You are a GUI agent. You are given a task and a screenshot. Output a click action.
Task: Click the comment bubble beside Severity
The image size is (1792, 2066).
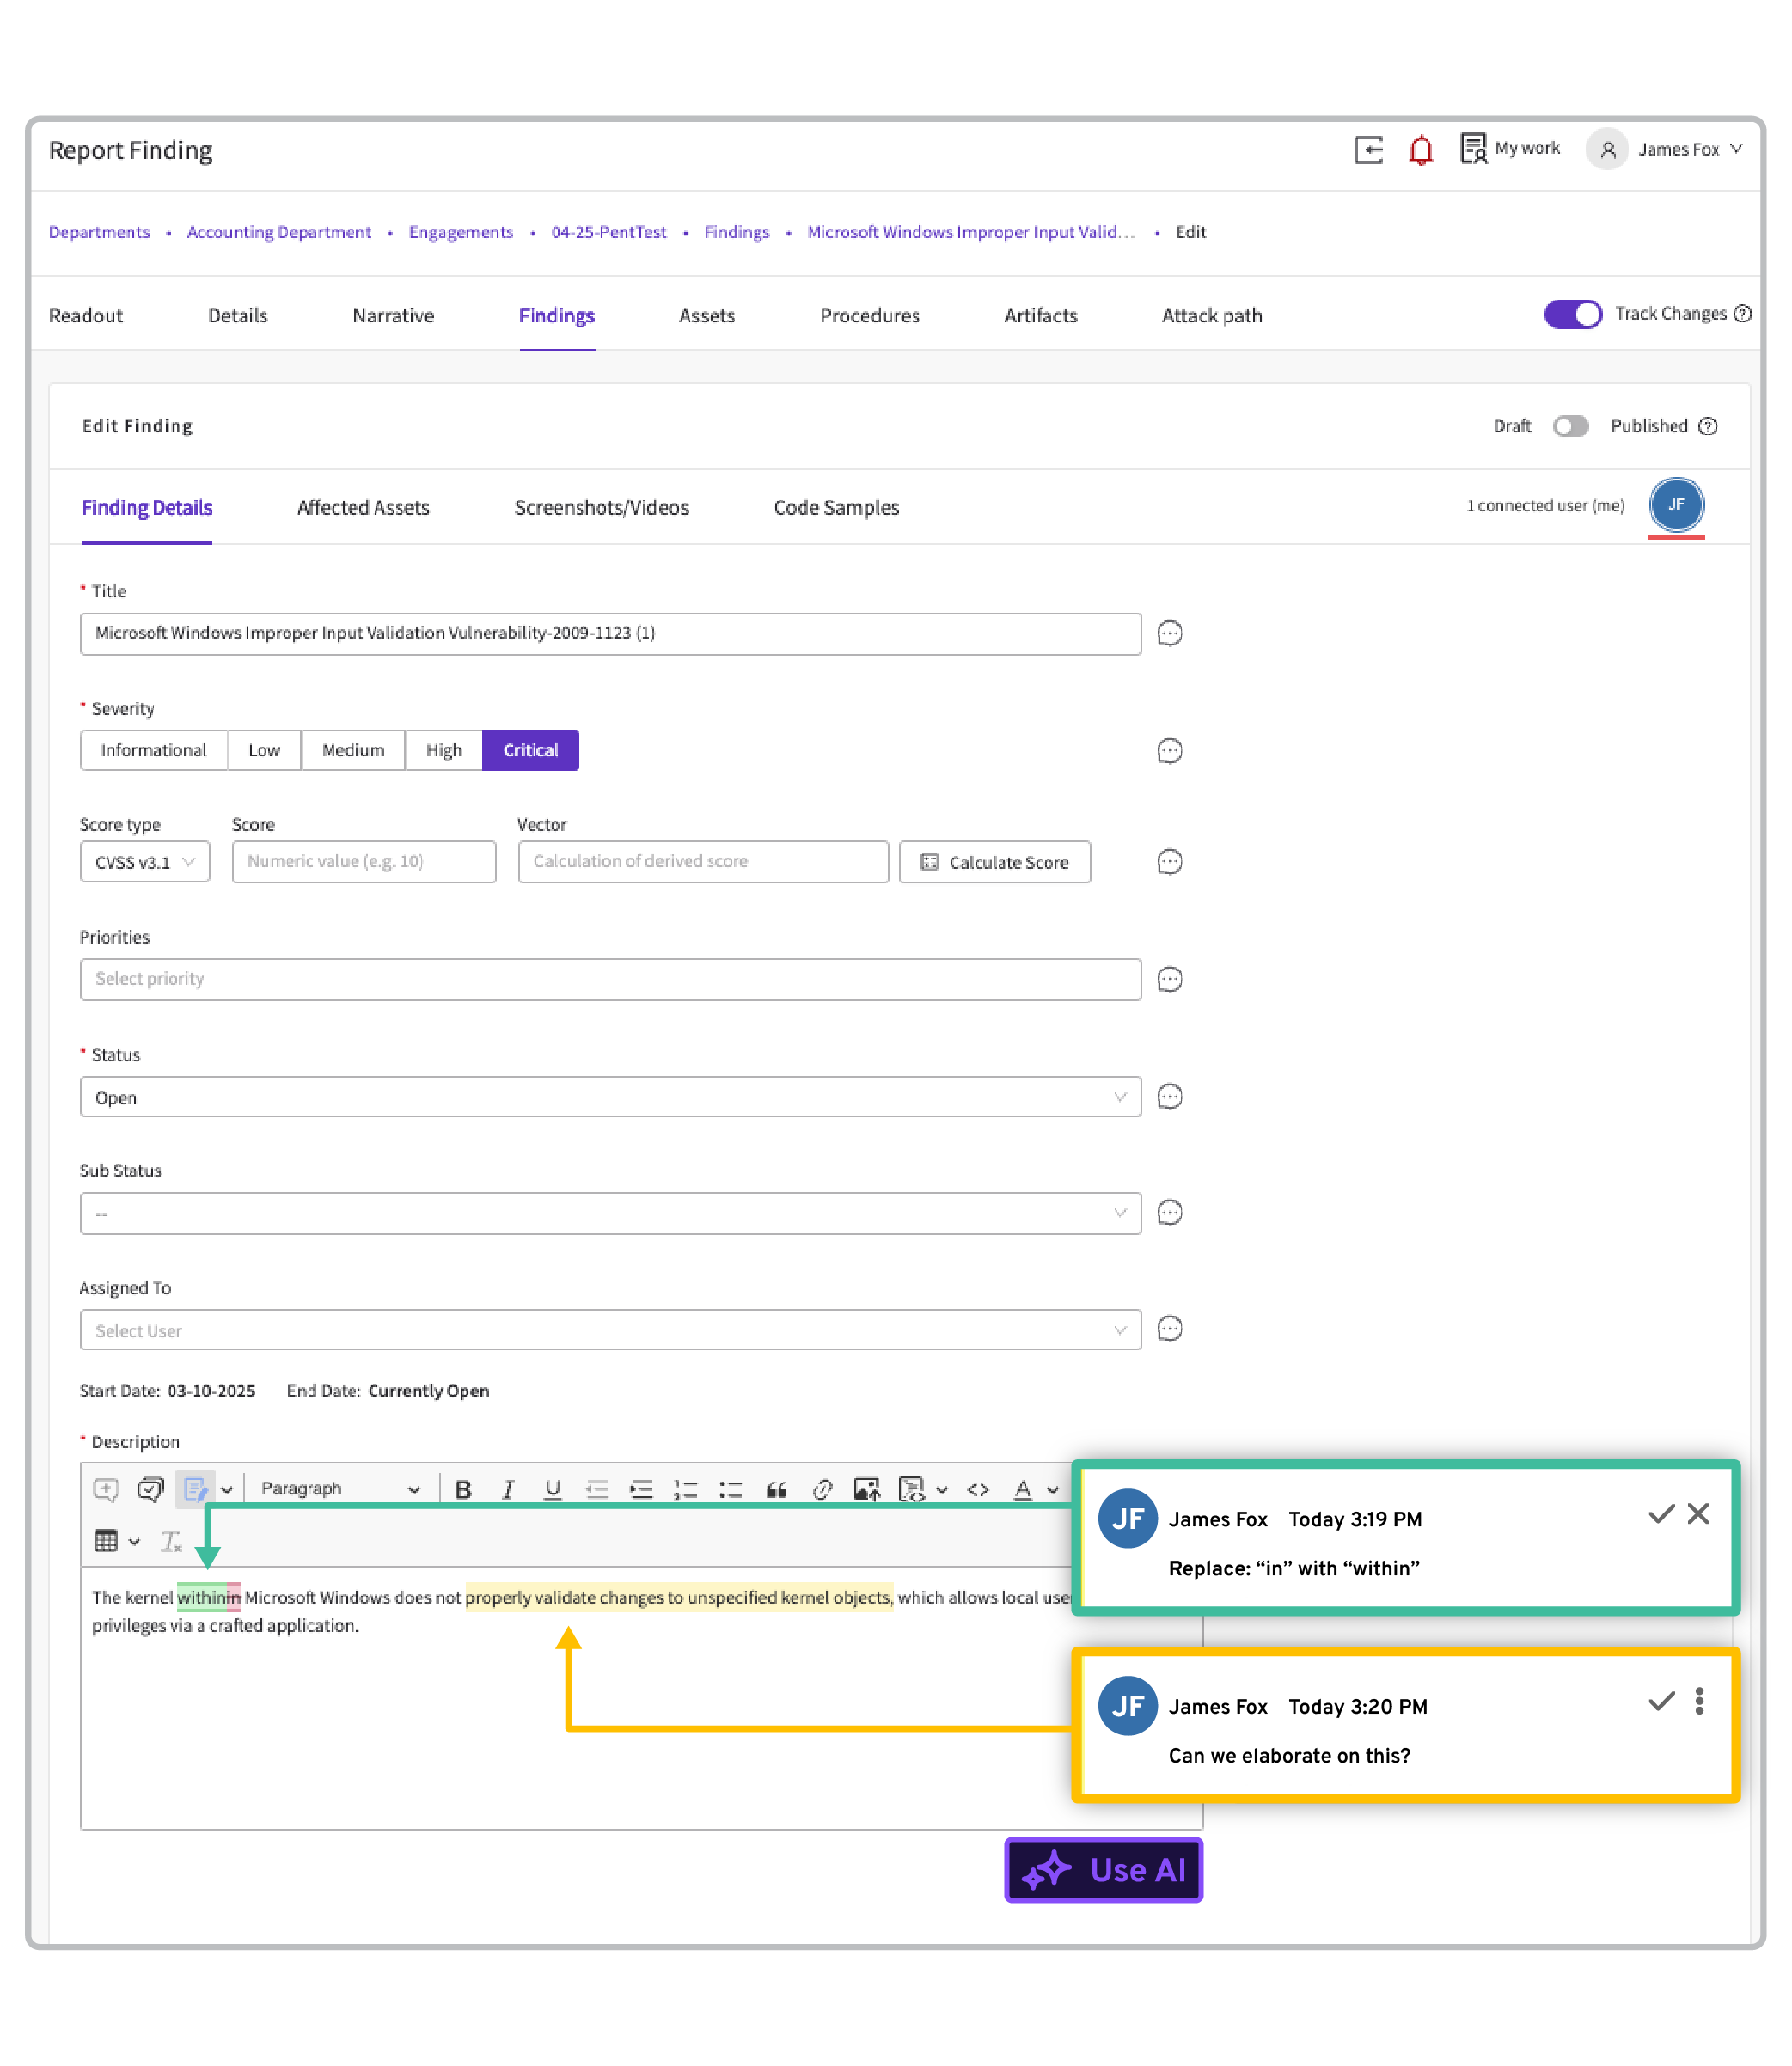1169,750
